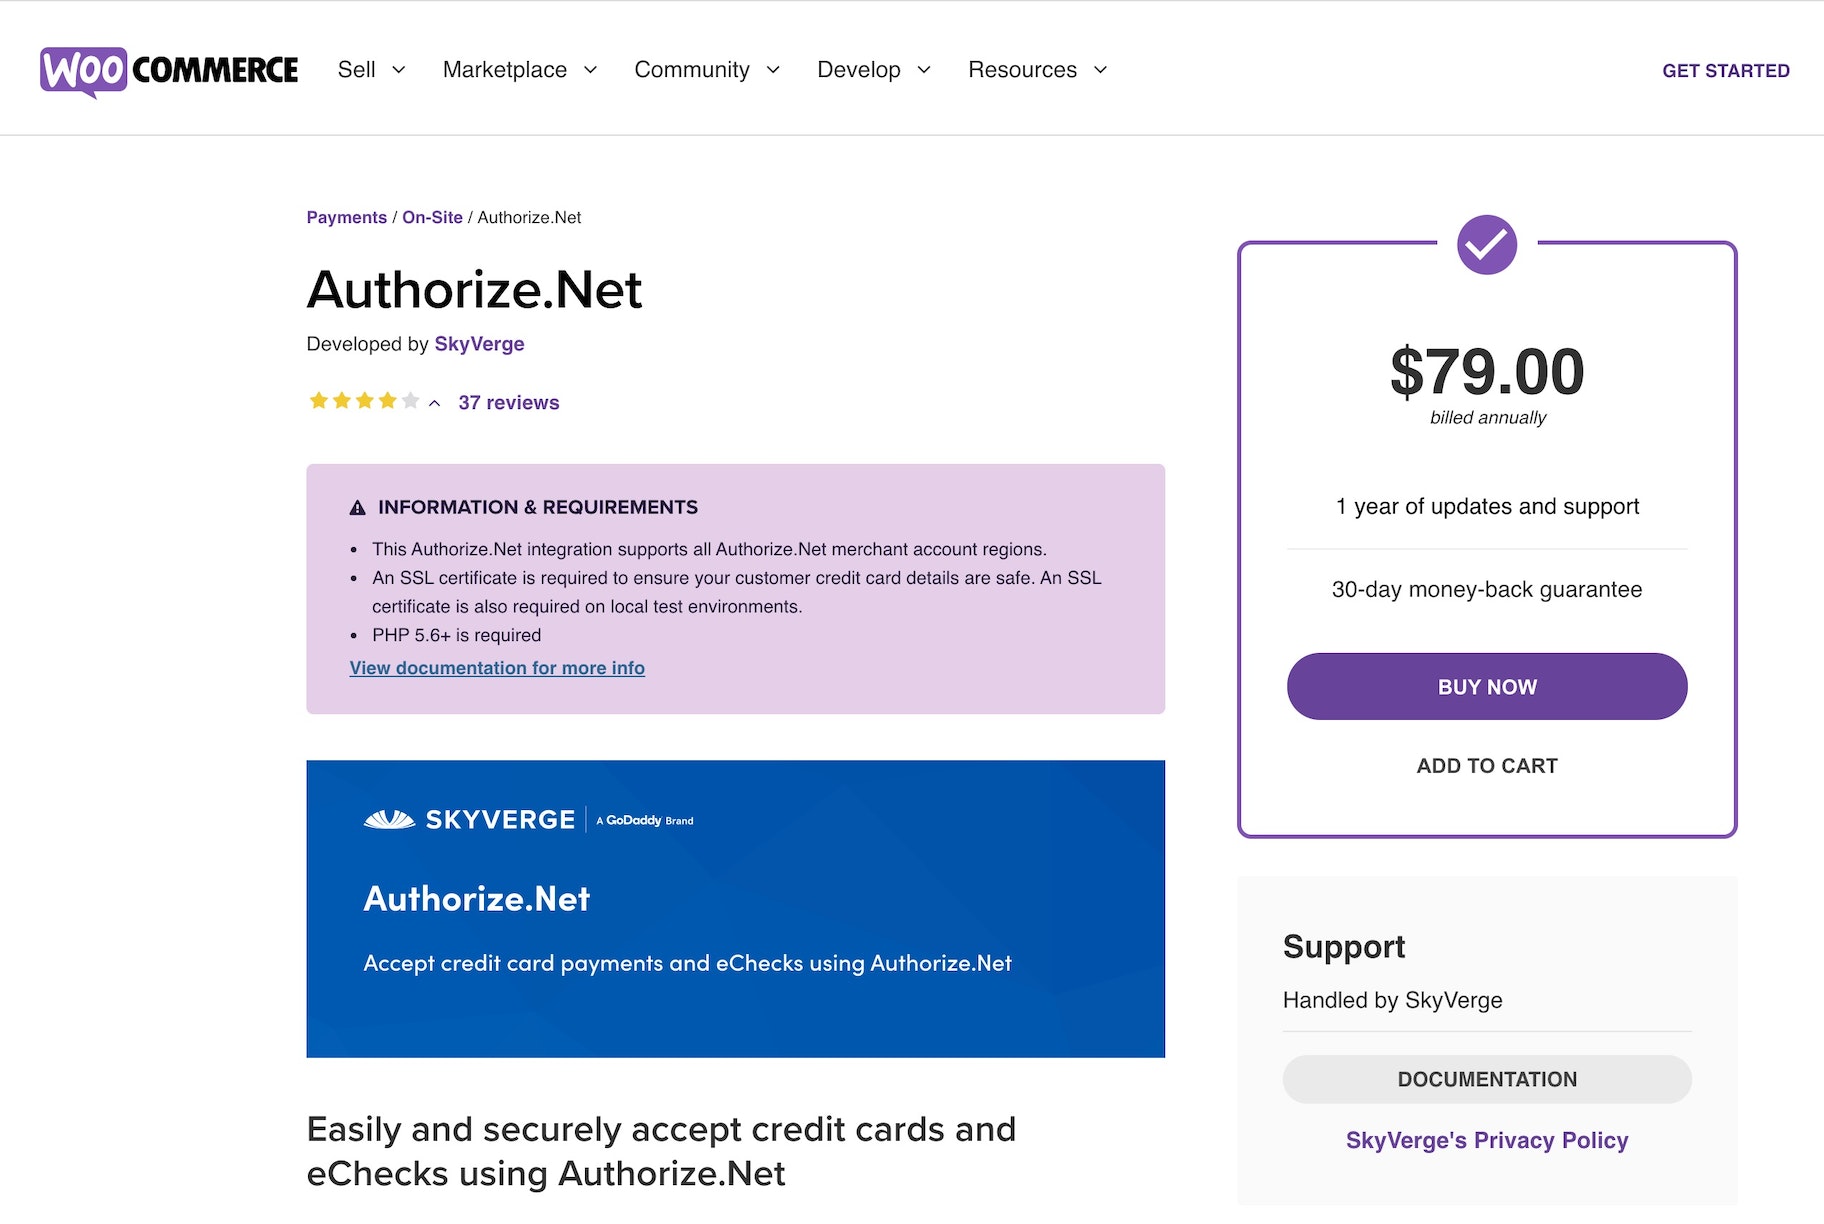Screen dimensions: 1824x1224
Task: Open the 37 reviews link
Action: [508, 403]
